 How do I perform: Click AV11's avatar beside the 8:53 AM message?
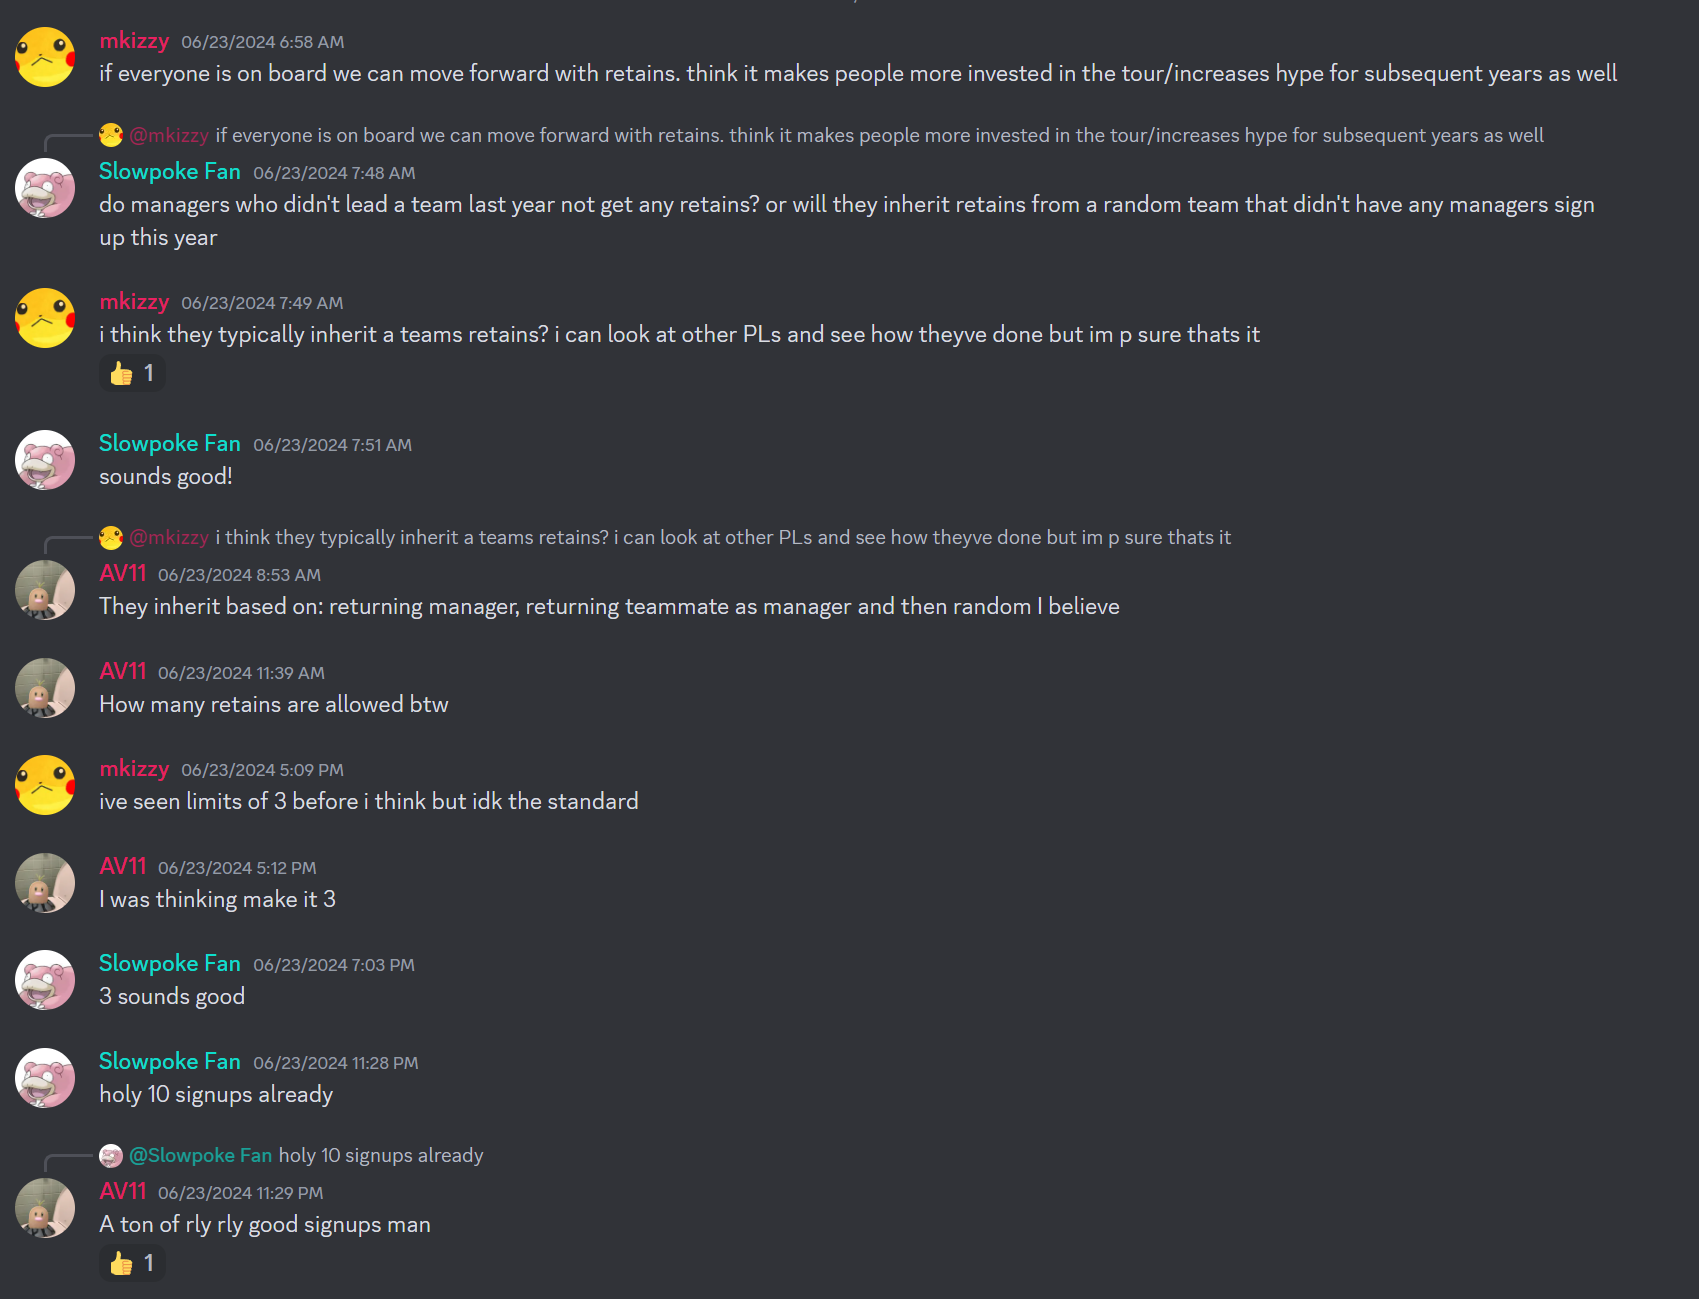coord(45,590)
